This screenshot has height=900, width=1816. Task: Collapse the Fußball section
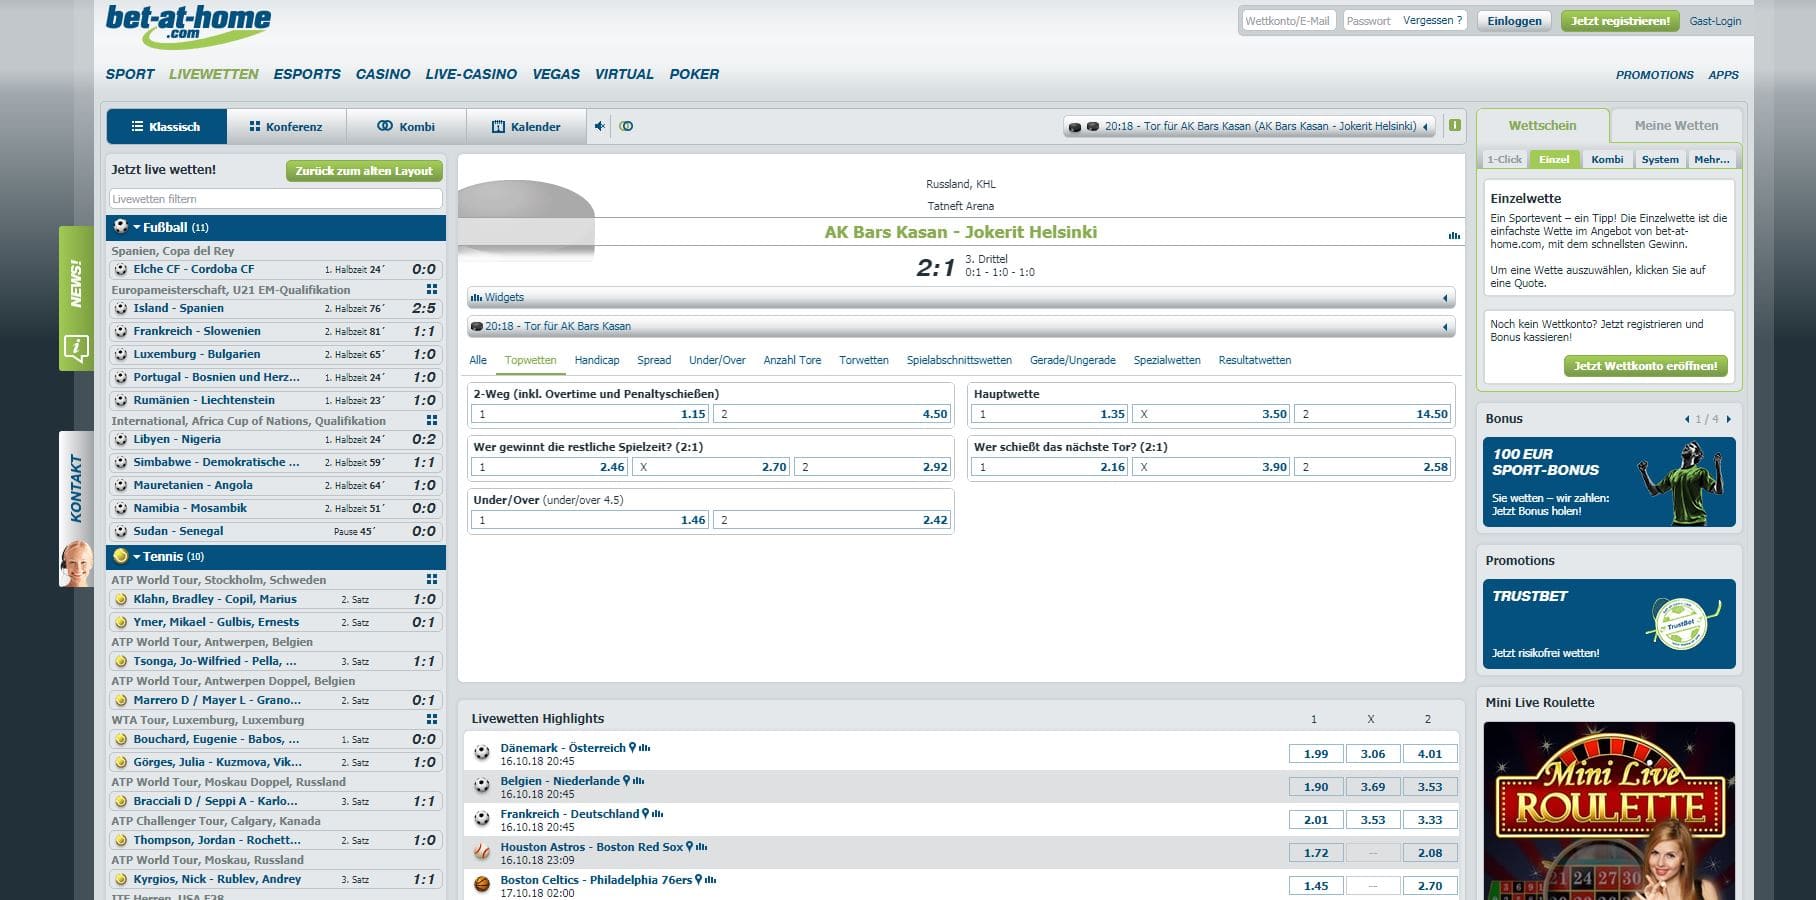[x=137, y=228]
